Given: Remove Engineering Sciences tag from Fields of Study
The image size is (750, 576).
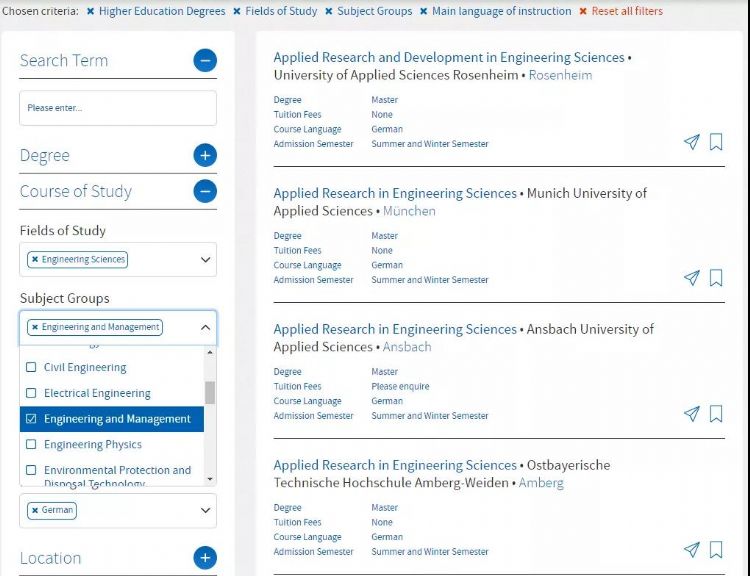Looking at the screenshot, I should 34,260.
